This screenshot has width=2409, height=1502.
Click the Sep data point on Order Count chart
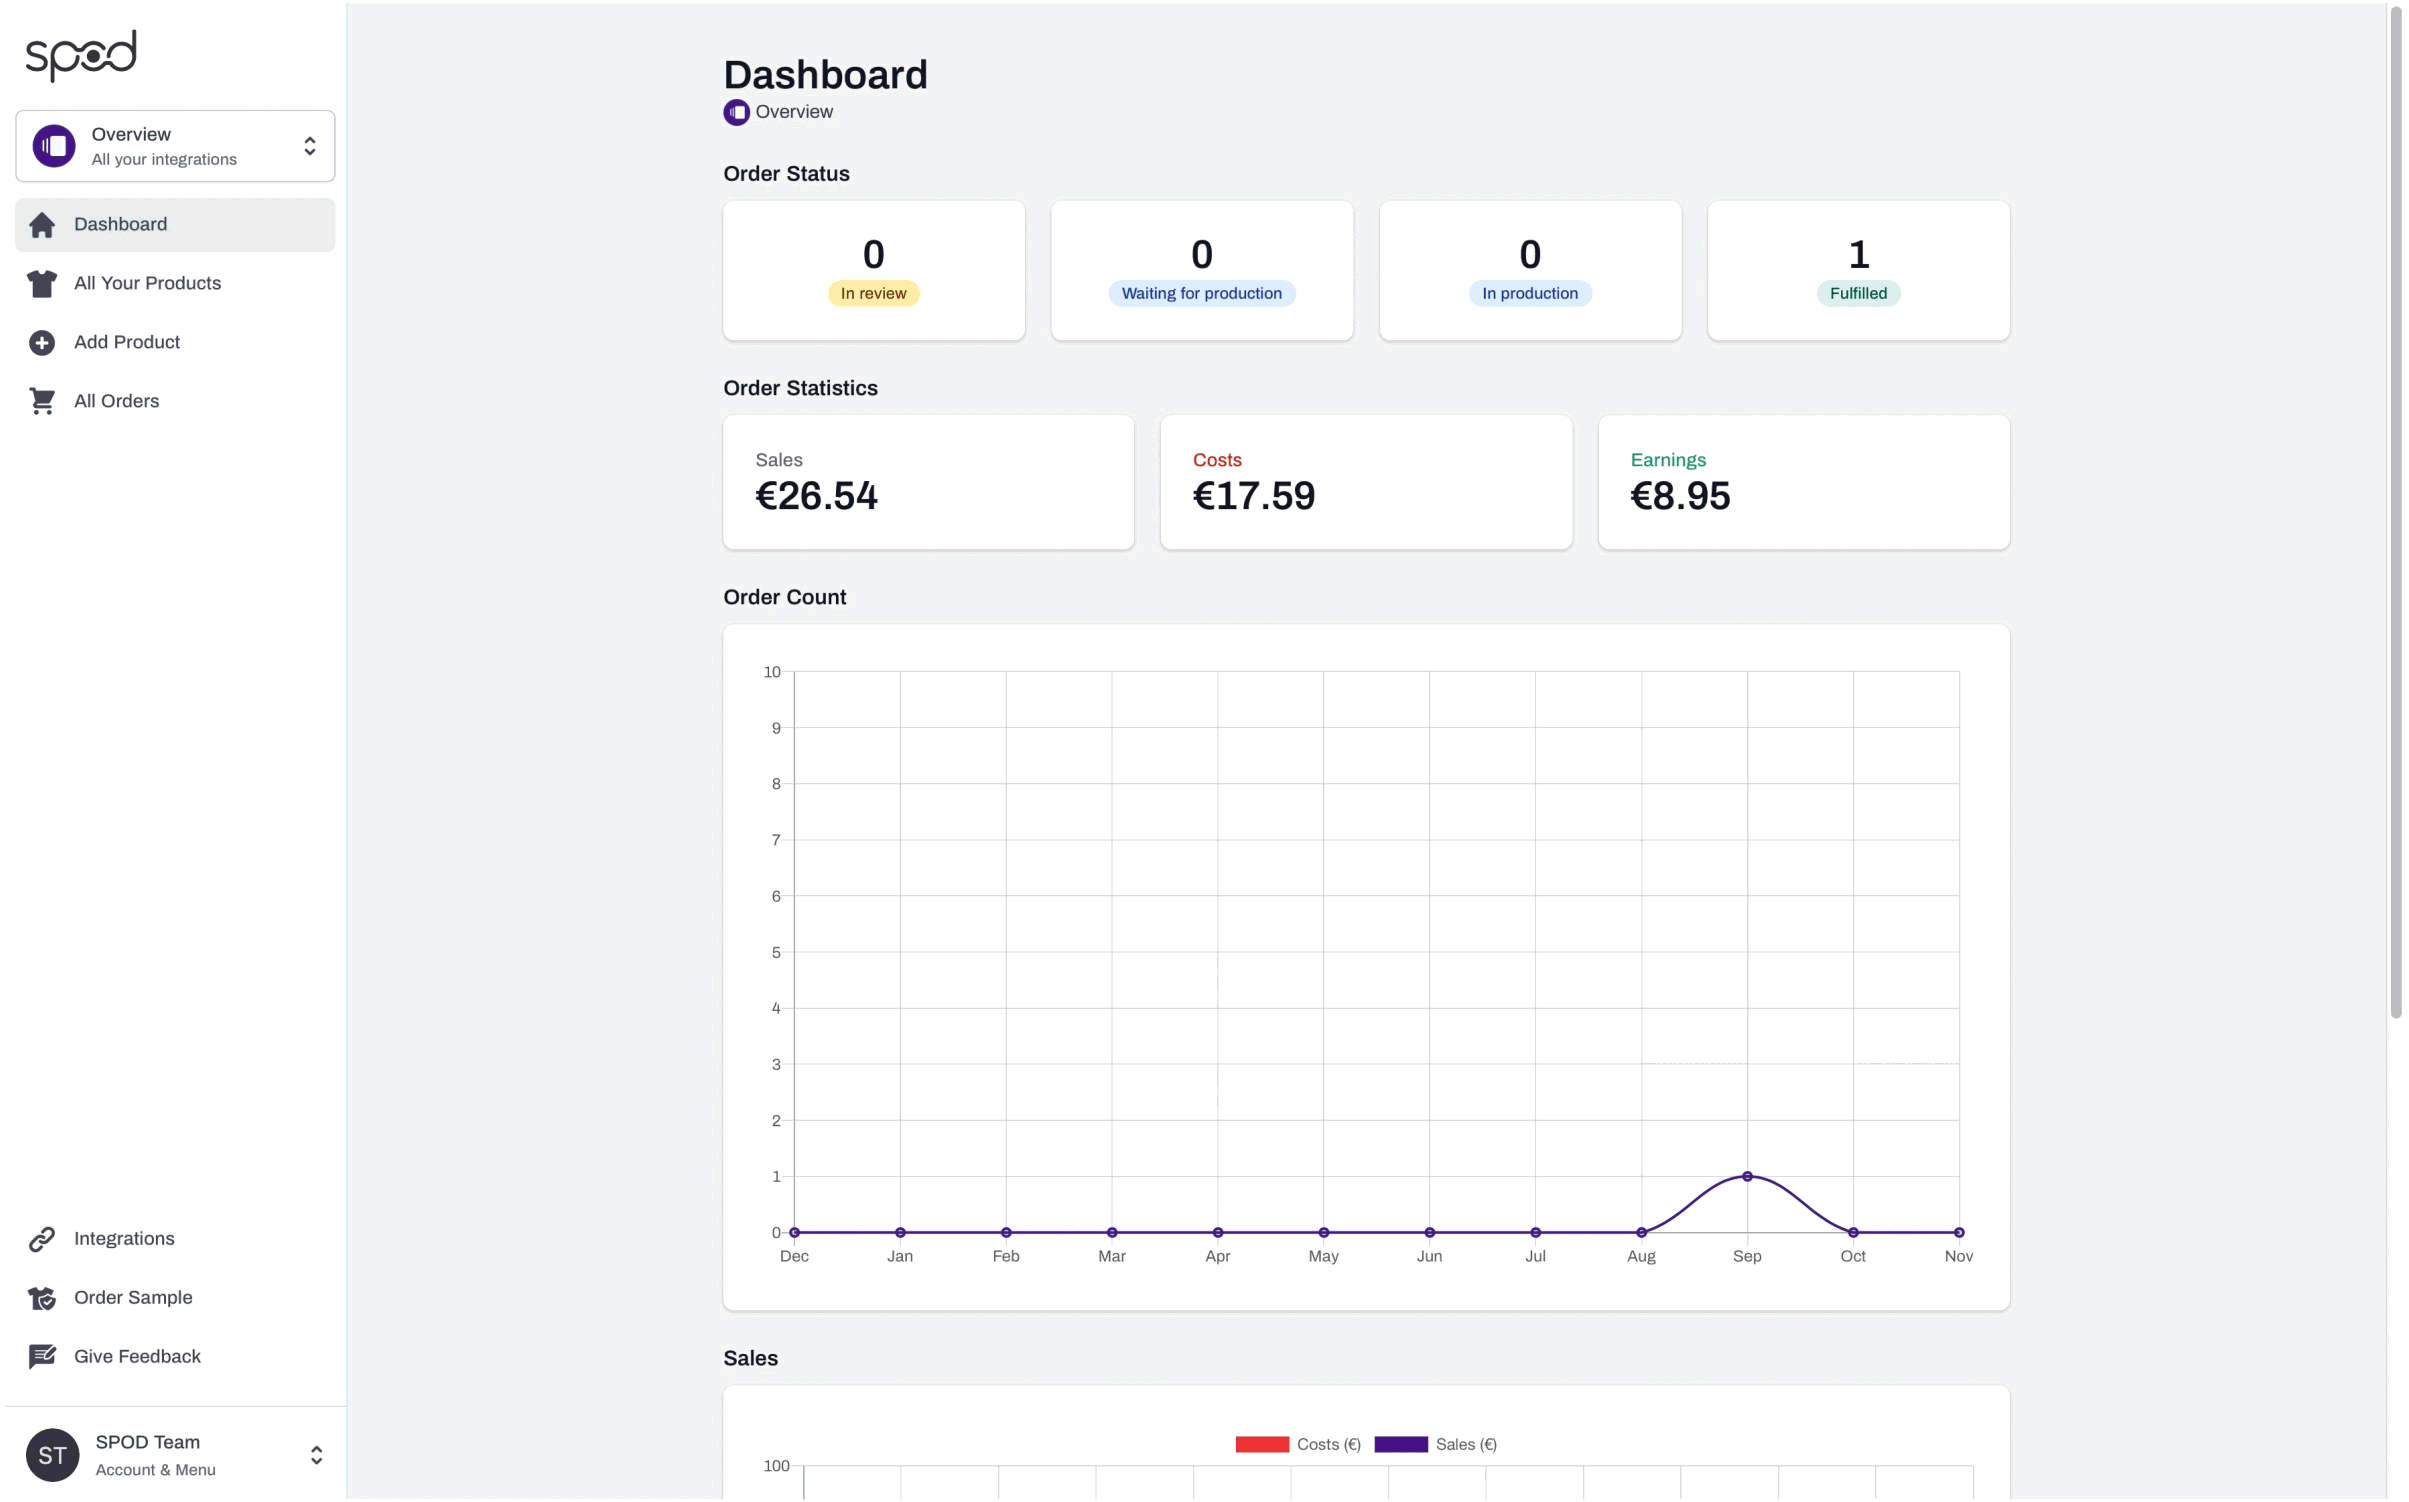click(1747, 1178)
